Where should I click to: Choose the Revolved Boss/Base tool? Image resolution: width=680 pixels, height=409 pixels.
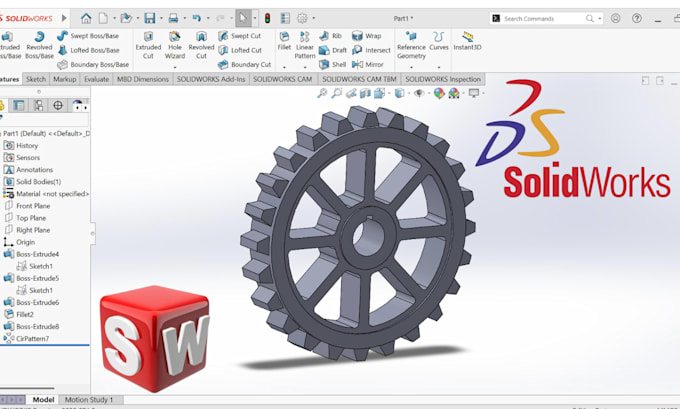coord(39,45)
